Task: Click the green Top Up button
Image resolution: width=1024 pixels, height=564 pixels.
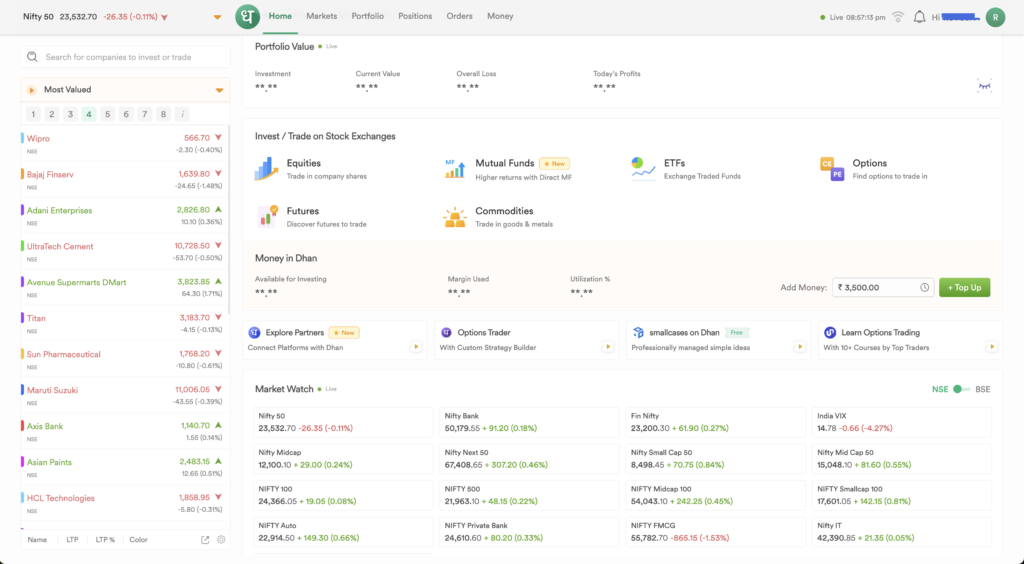Action: point(965,287)
